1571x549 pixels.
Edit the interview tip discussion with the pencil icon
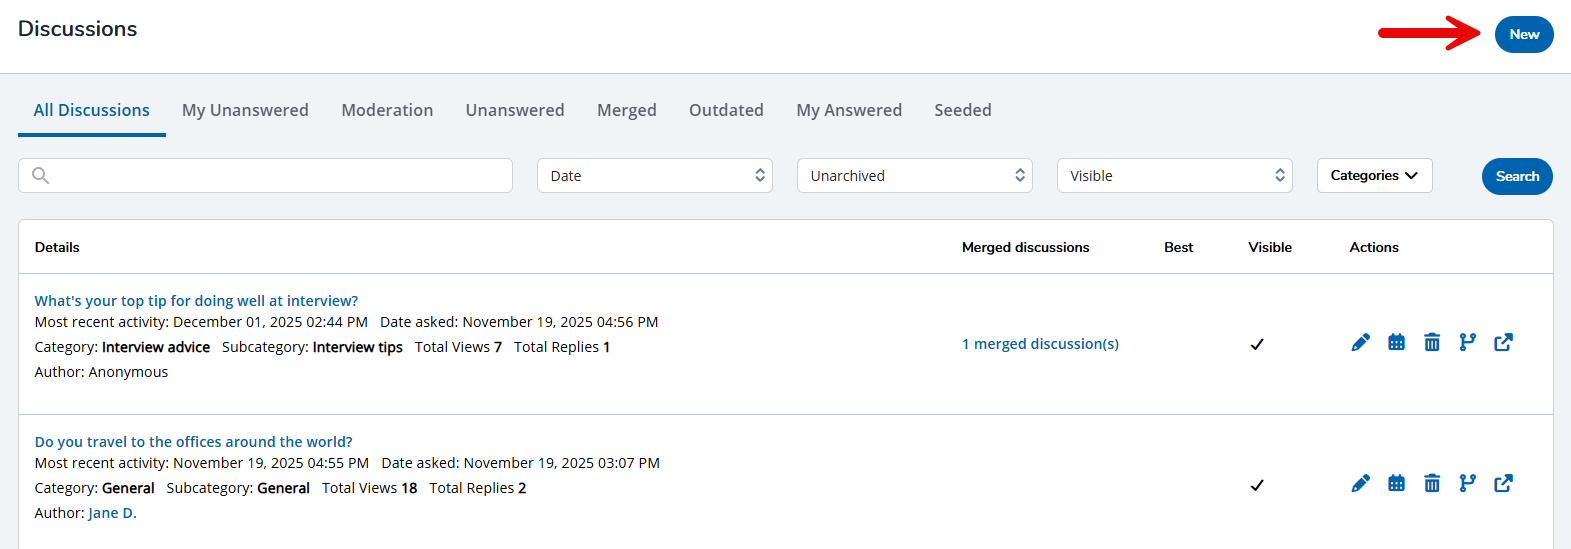coord(1360,343)
